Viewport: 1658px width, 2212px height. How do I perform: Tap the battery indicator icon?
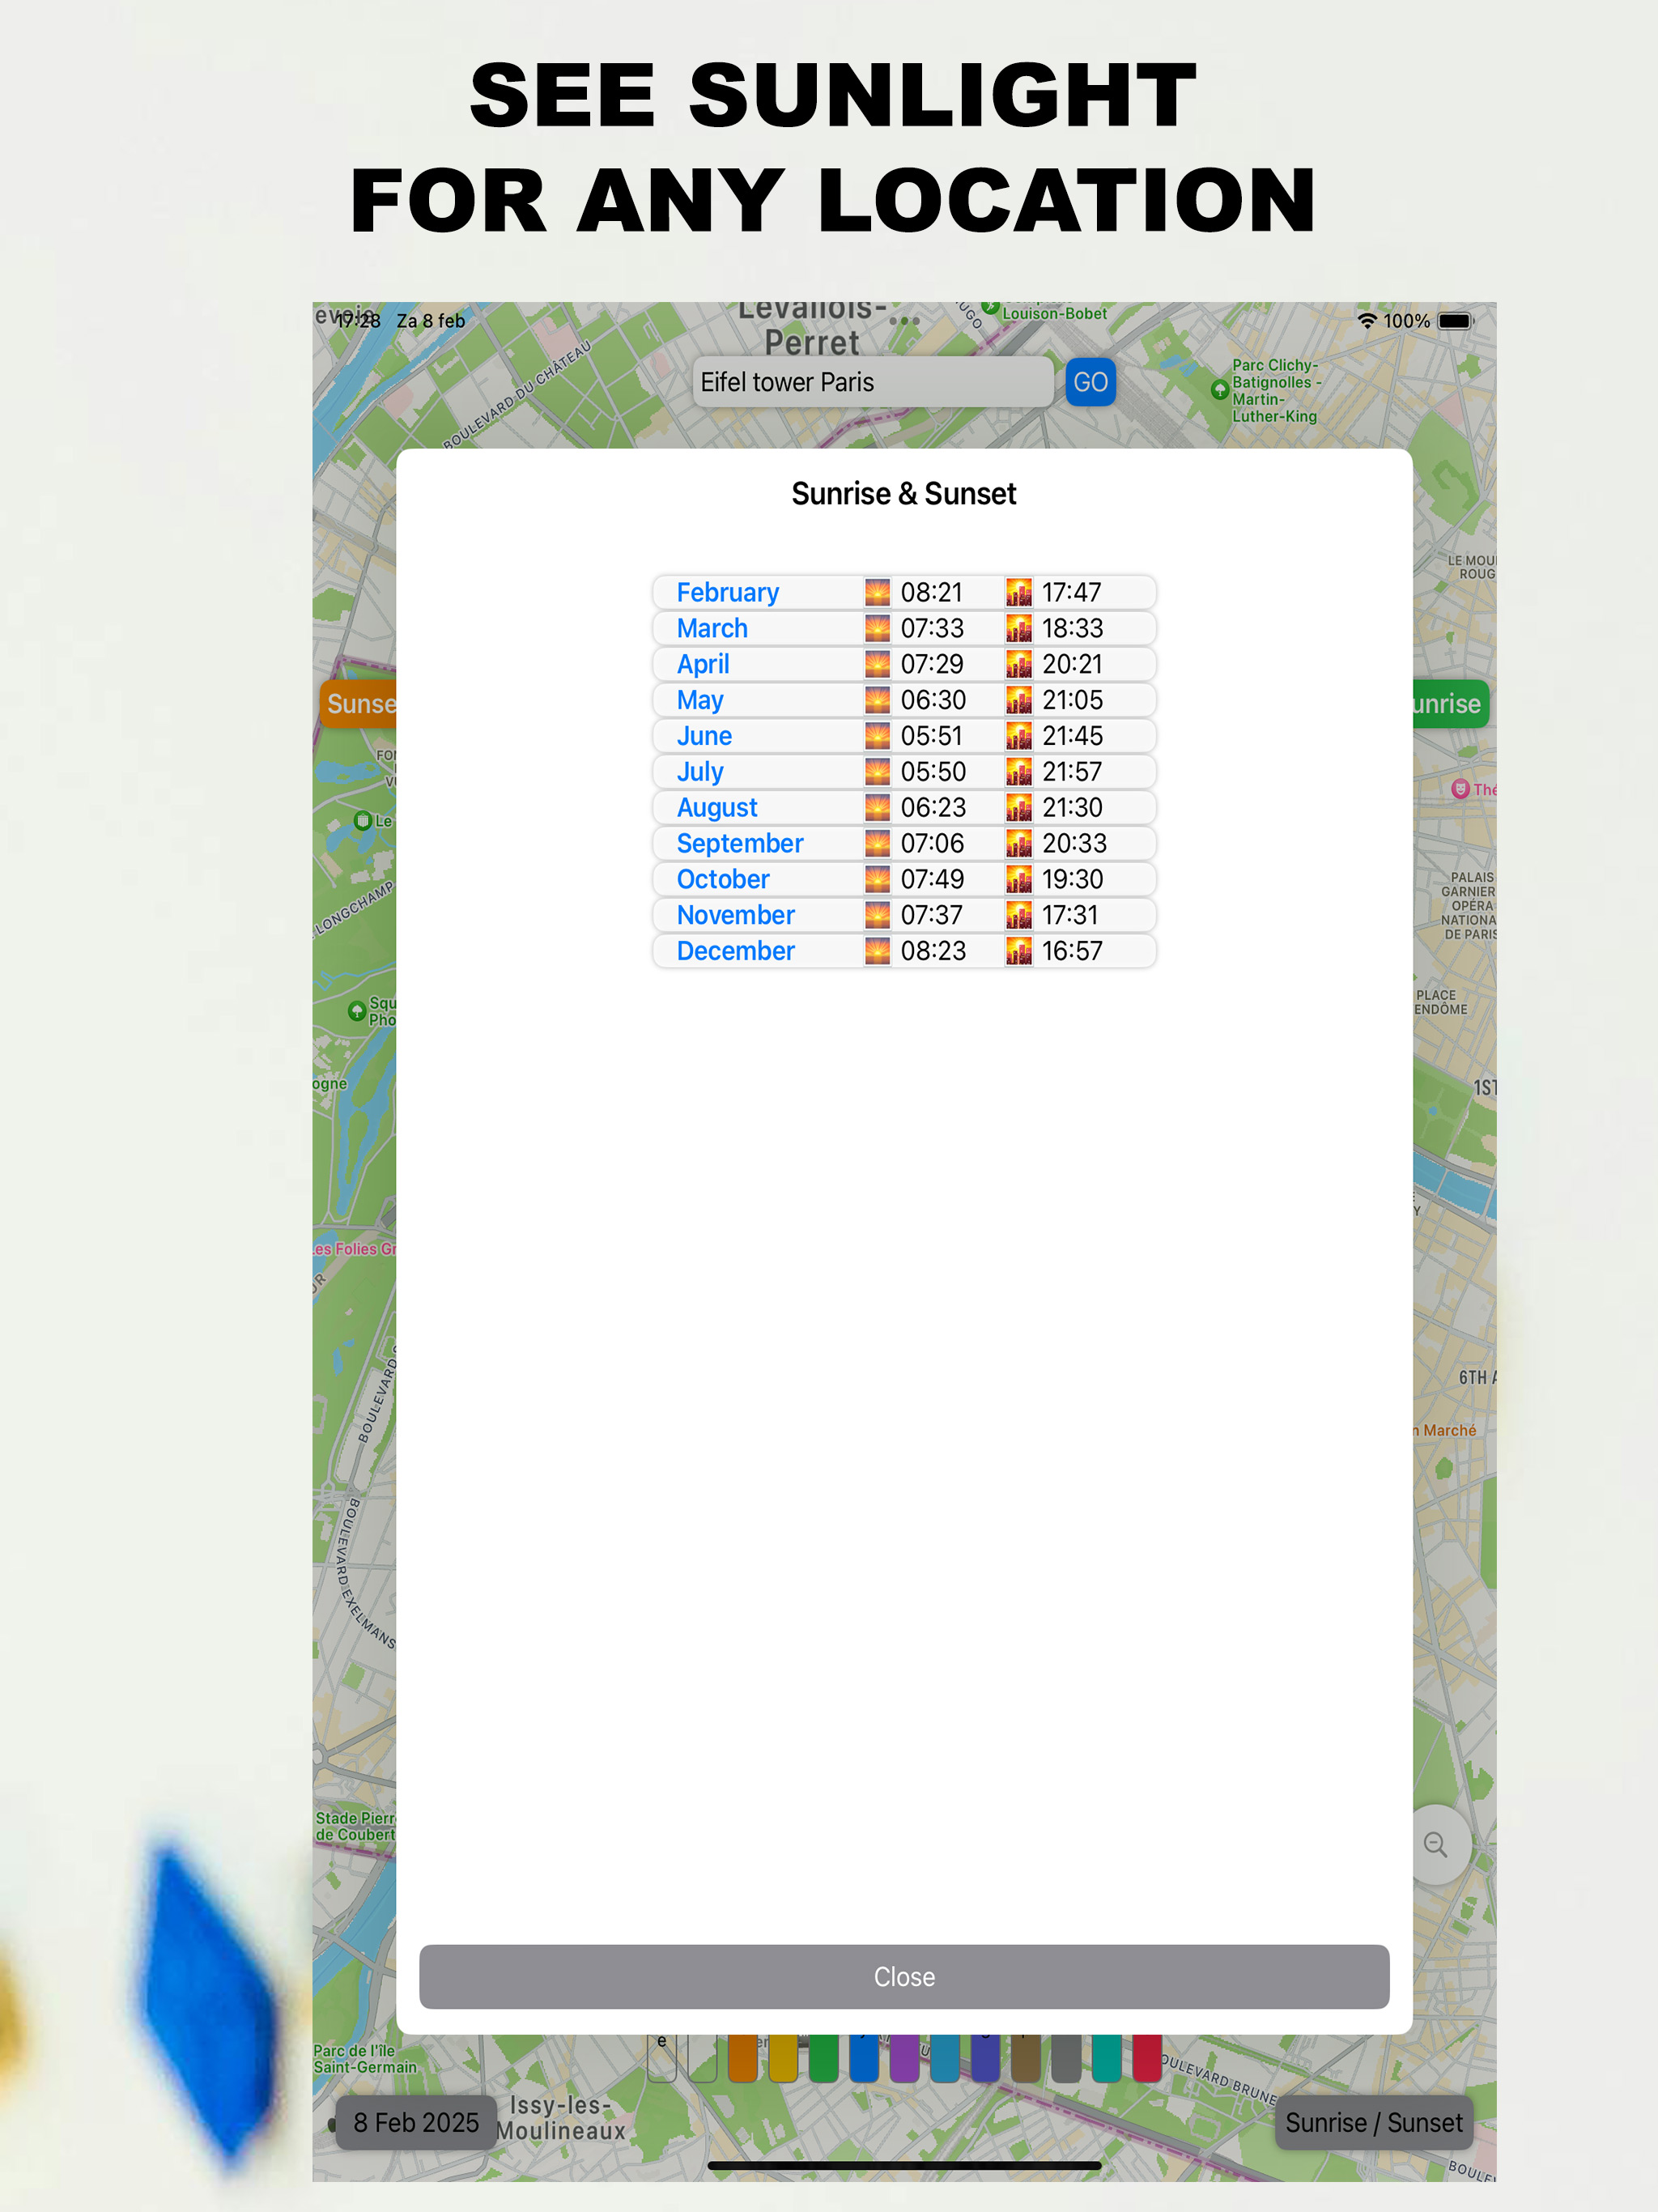click(x=1455, y=321)
